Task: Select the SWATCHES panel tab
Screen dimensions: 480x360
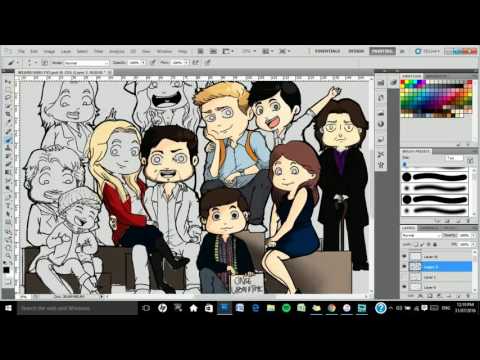Action: pos(411,76)
